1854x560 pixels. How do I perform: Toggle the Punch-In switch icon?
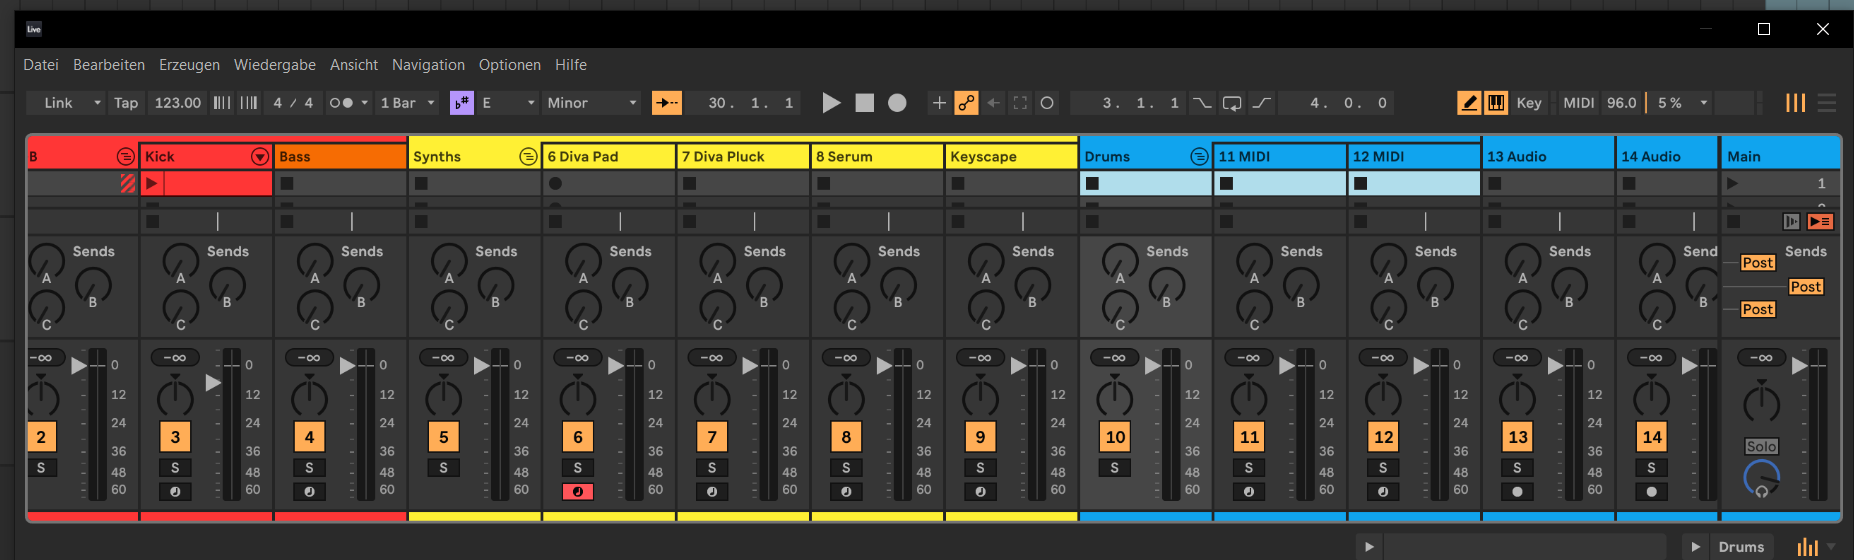1203,103
